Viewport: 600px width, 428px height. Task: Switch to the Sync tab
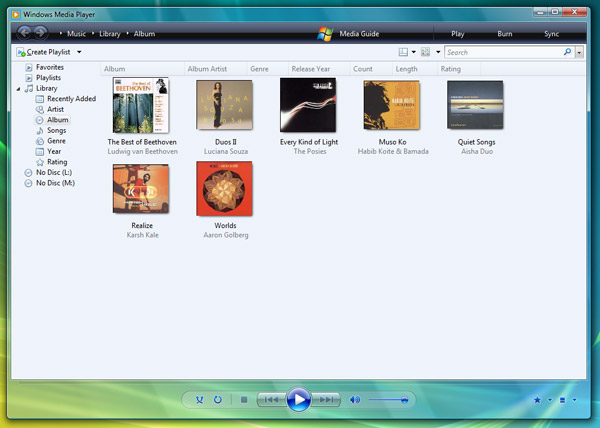click(x=551, y=33)
